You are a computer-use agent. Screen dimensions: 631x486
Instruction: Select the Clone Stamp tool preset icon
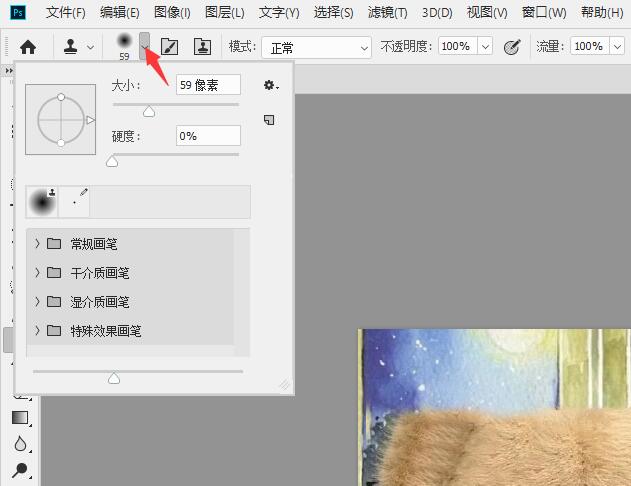pyautogui.click(x=70, y=47)
